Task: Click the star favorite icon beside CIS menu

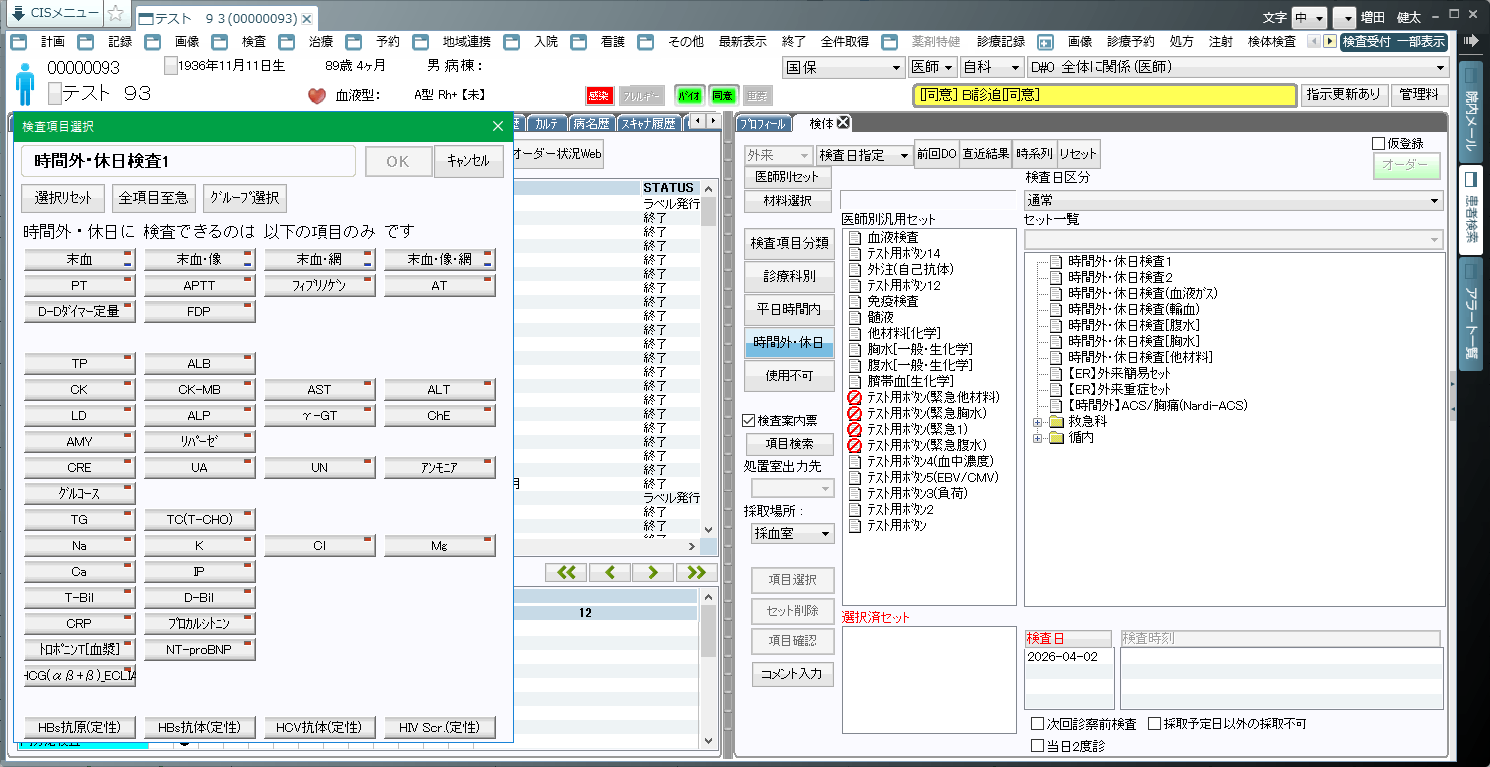Action: [116, 14]
